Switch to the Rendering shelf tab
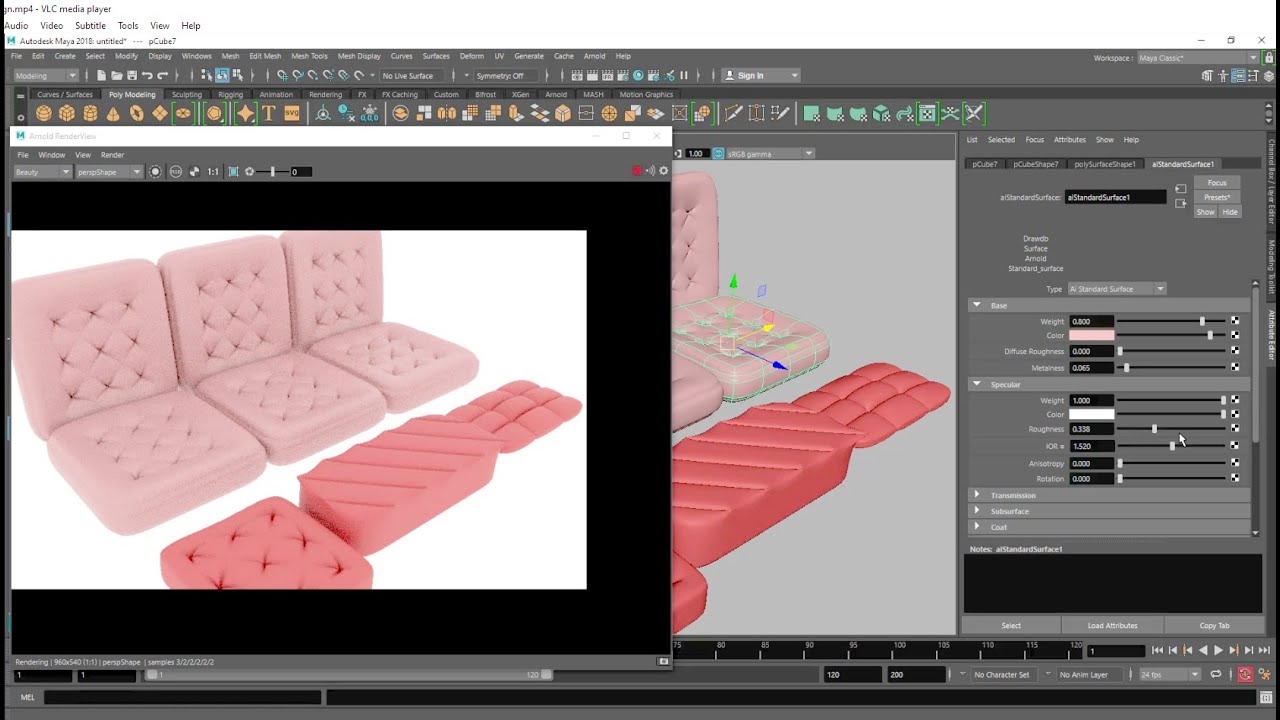 click(325, 95)
